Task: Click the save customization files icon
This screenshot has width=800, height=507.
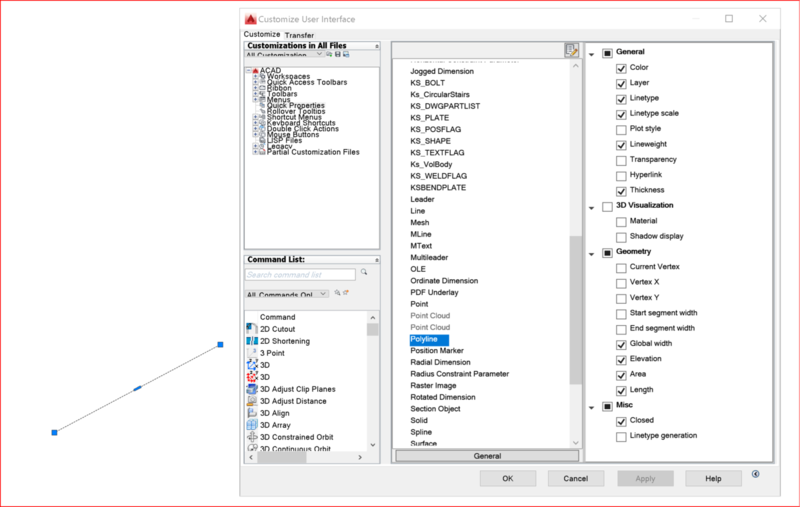Action: (338, 54)
